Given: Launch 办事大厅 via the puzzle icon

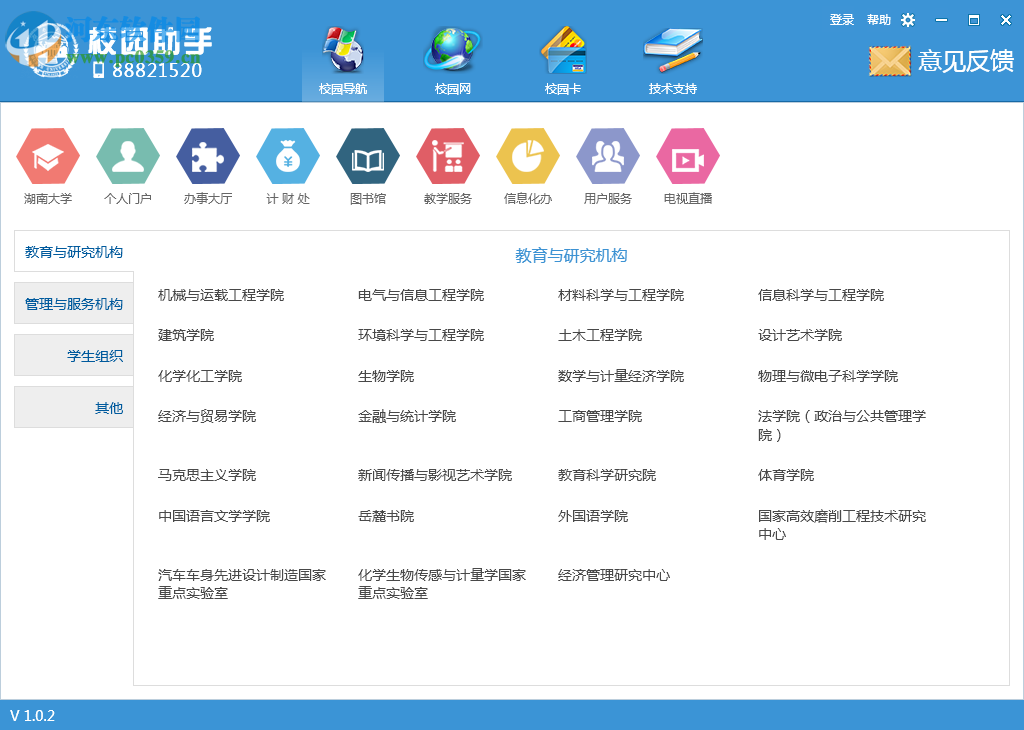Looking at the screenshot, I should coord(207,158).
